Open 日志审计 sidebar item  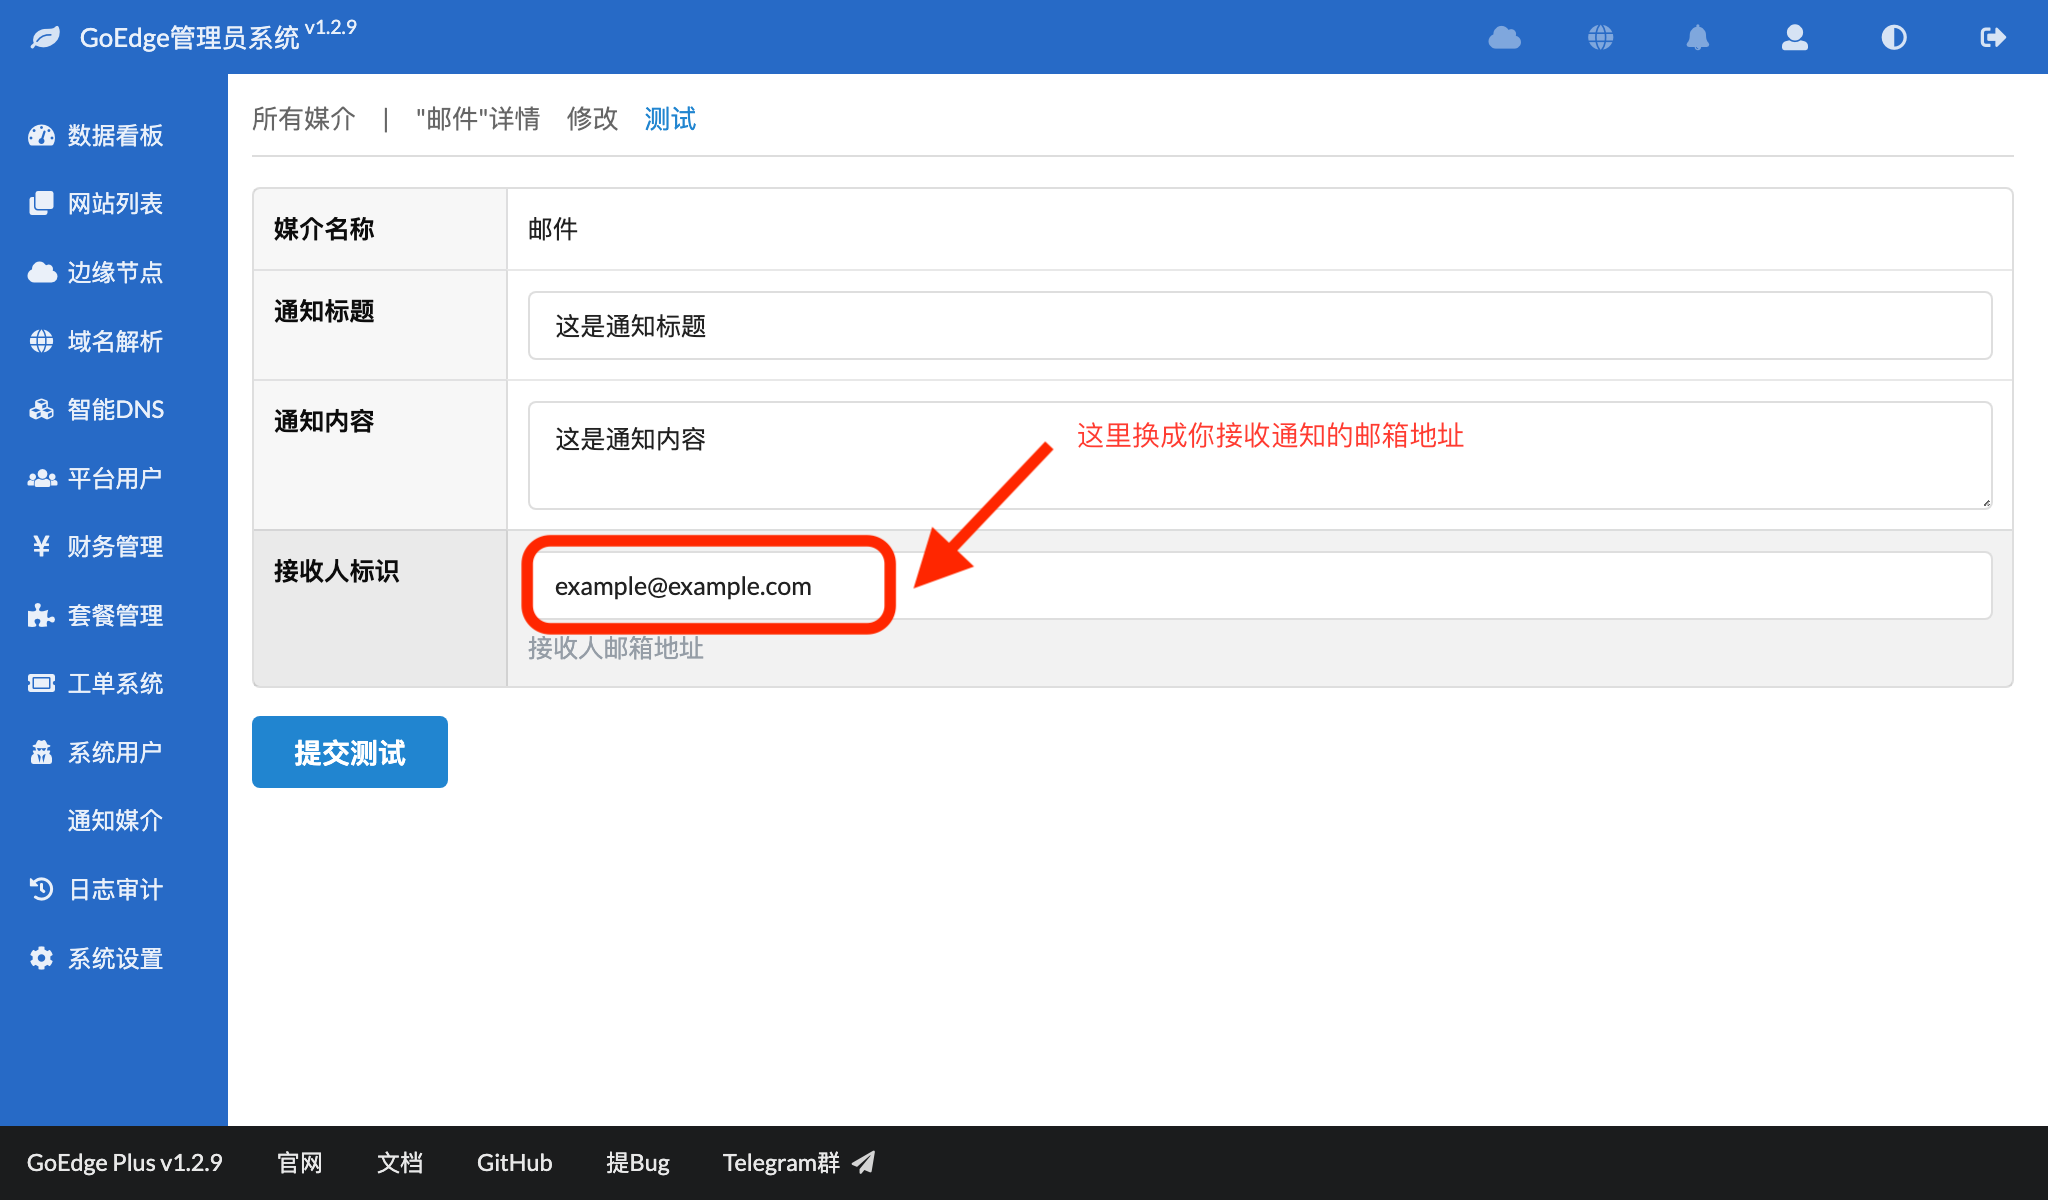coord(114,889)
